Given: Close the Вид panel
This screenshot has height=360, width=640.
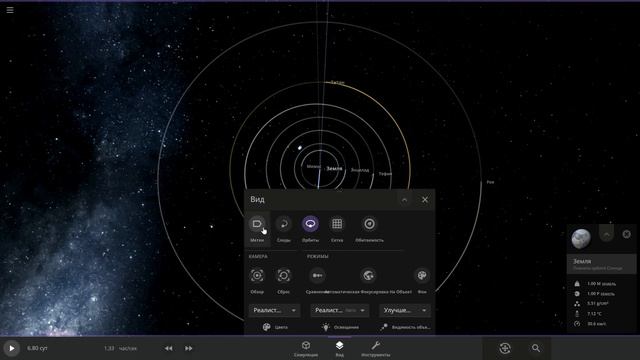Looking at the screenshot, I should click(x=425, y=200).
